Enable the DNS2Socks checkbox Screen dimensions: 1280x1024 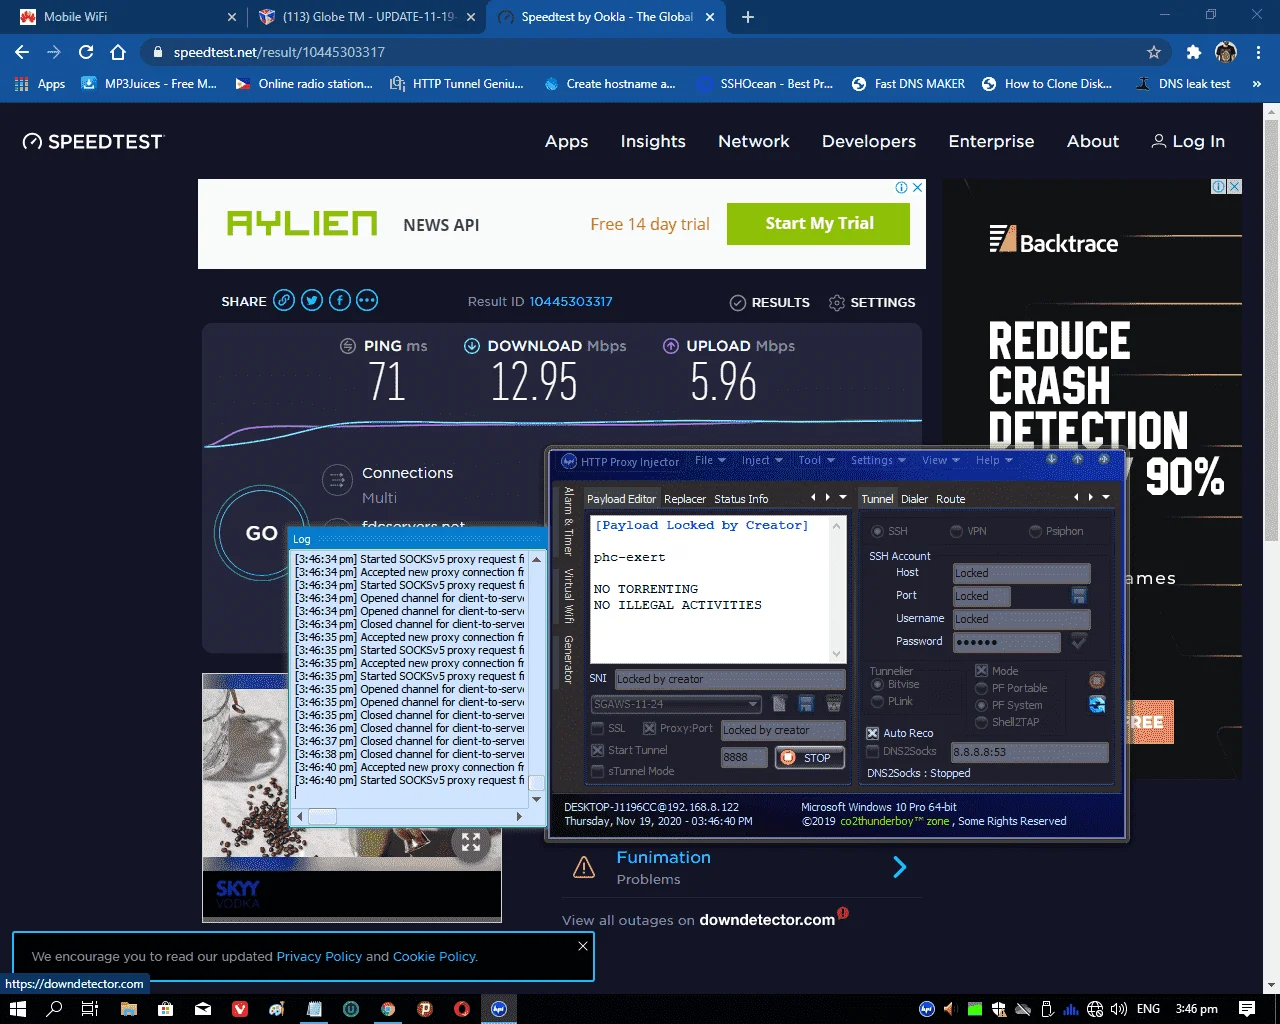coord(873,751)
